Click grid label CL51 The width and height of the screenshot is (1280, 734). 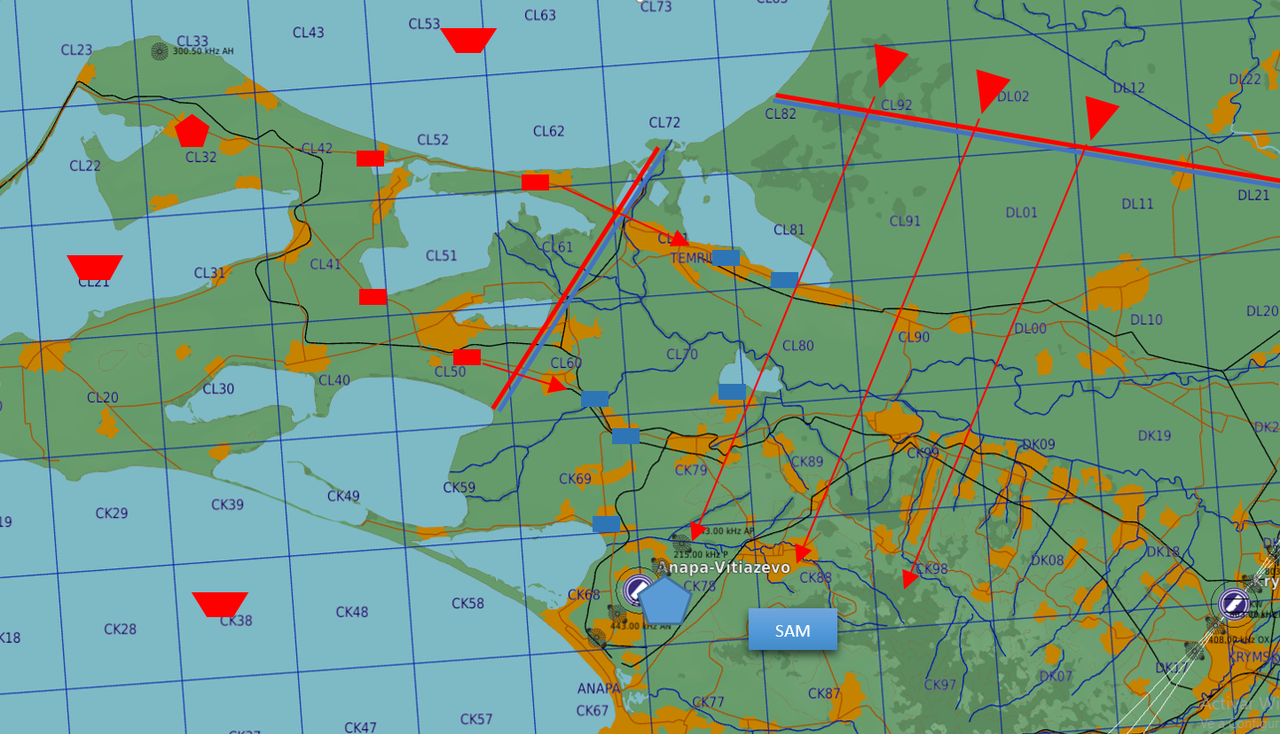(x=441, y=255)
